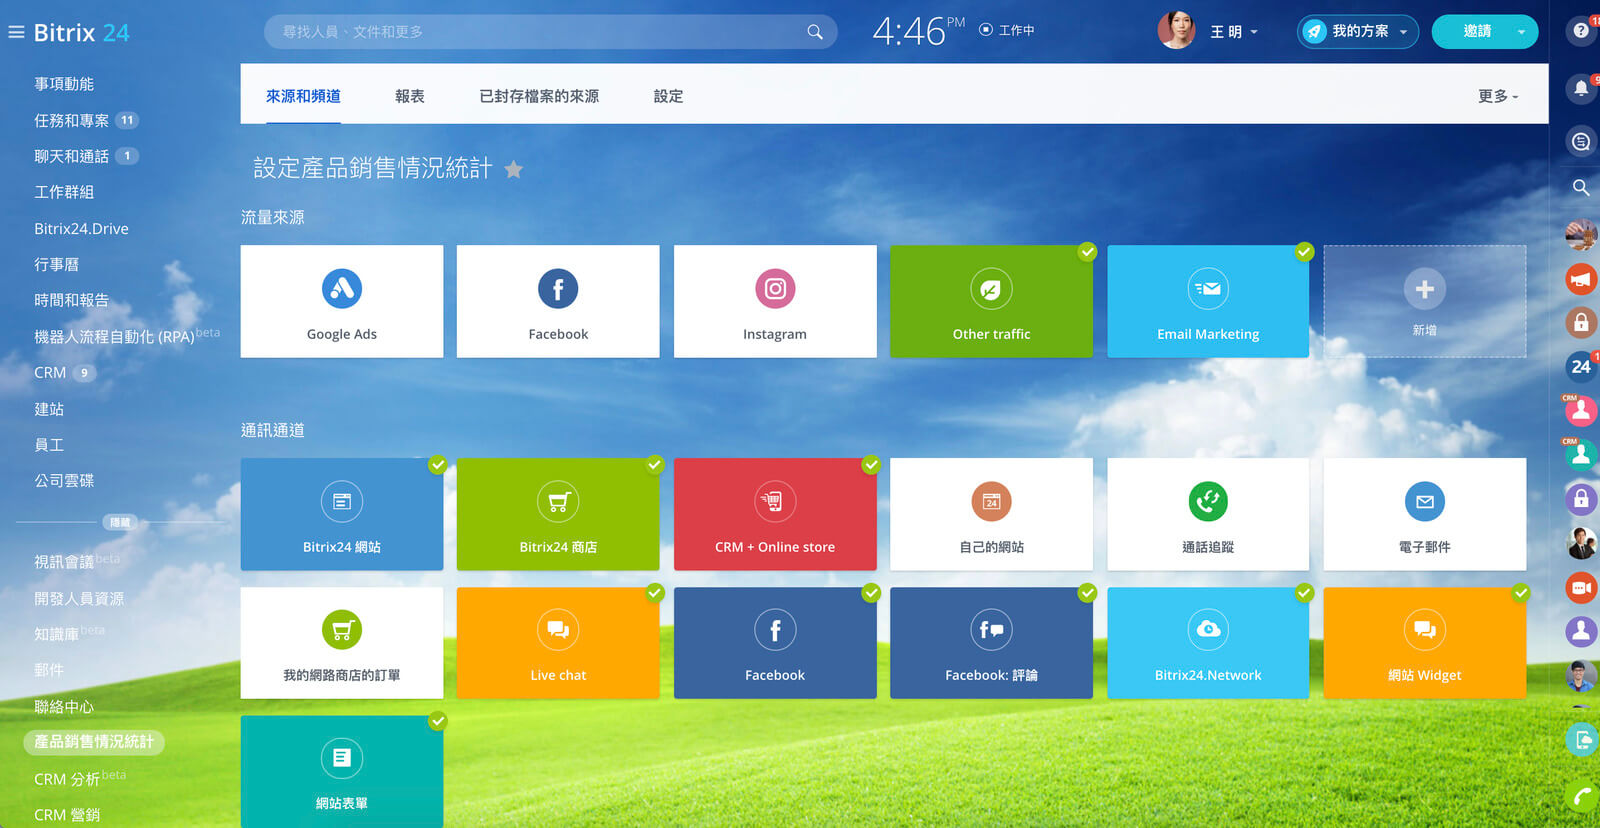Viewport: 1600px width, 828px height.
Task: Open the 更多 dropdown menu
Action: pos(1498,96)
